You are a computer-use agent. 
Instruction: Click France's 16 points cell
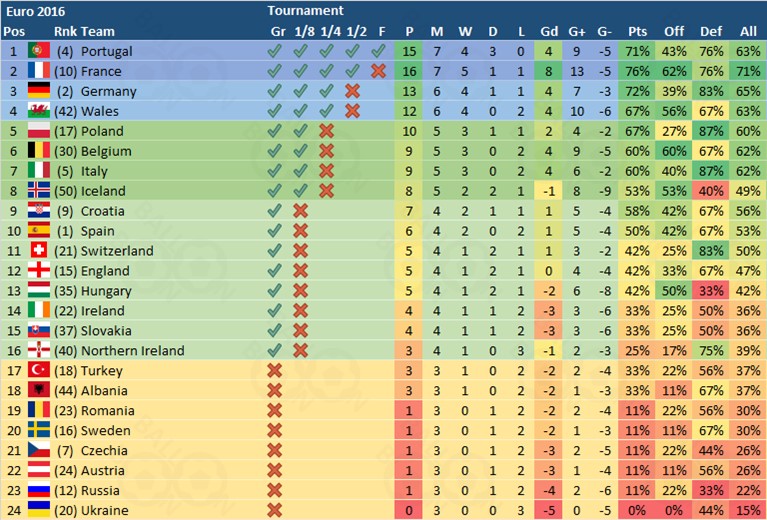pyautogui.click(x=410, y=71)
